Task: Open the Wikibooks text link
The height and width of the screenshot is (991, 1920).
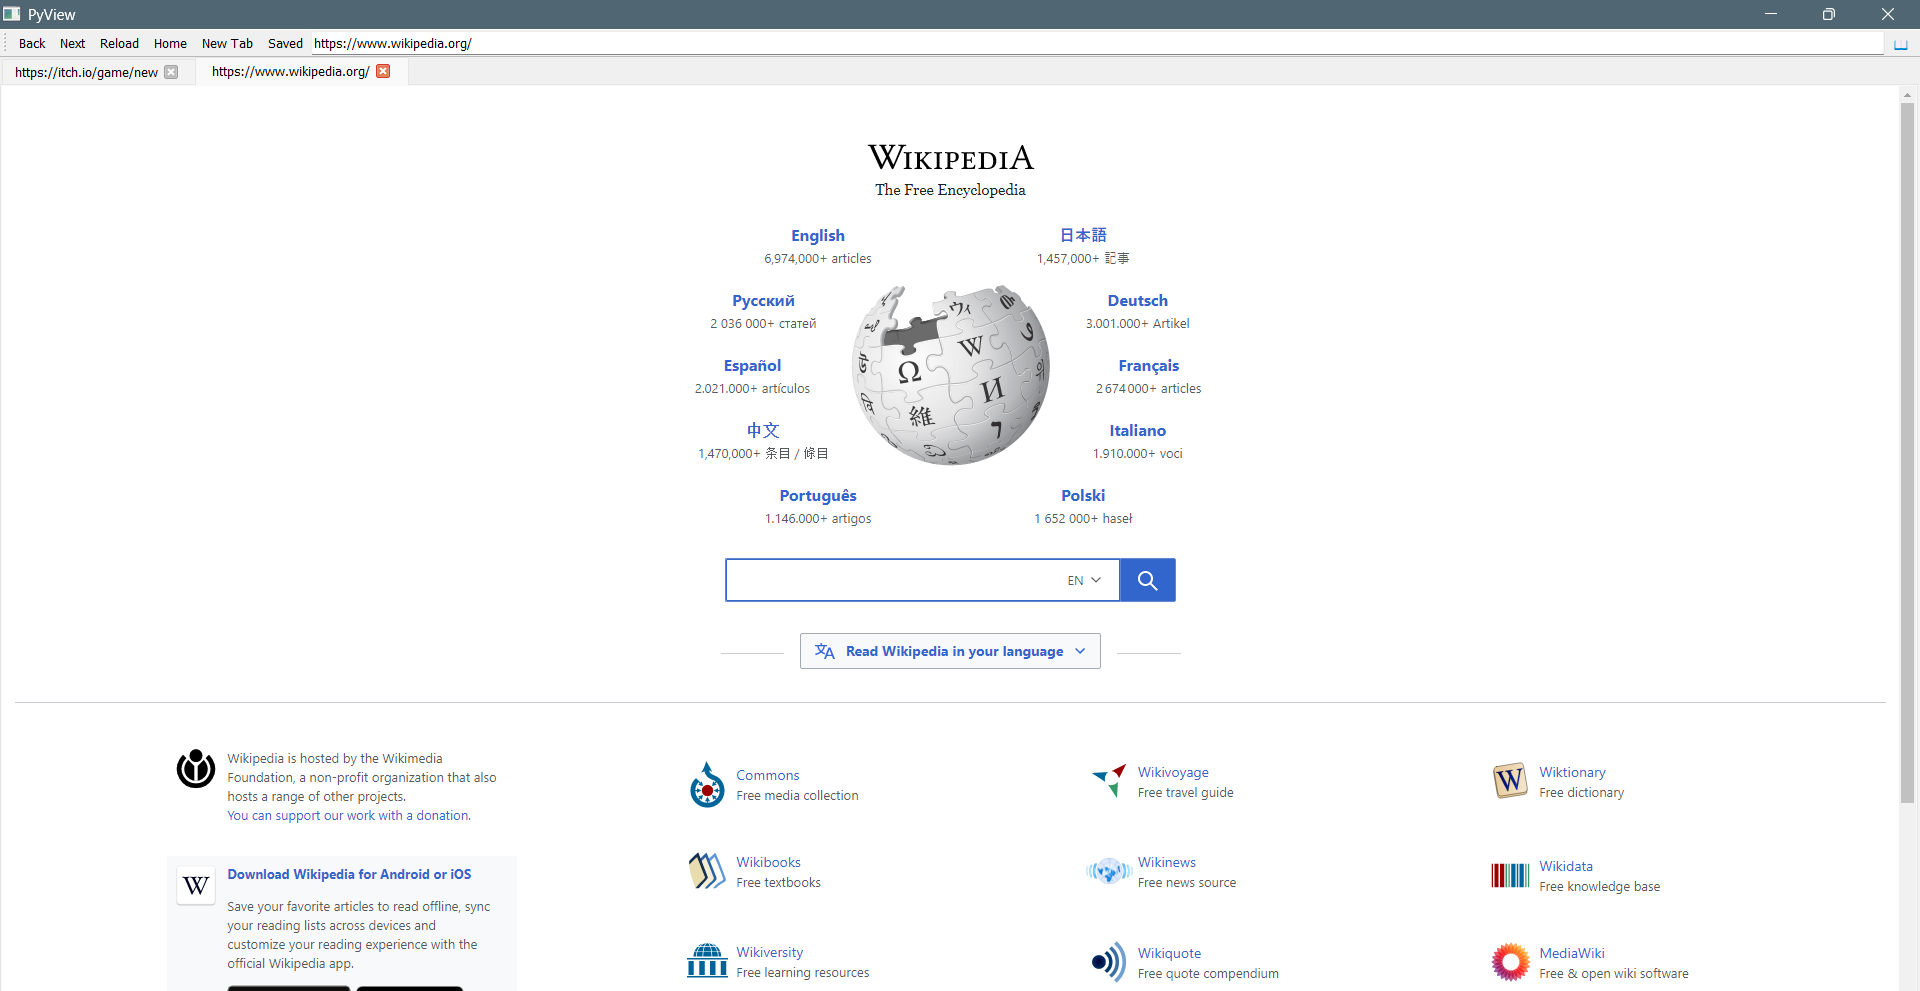Action: coord(768,862)
